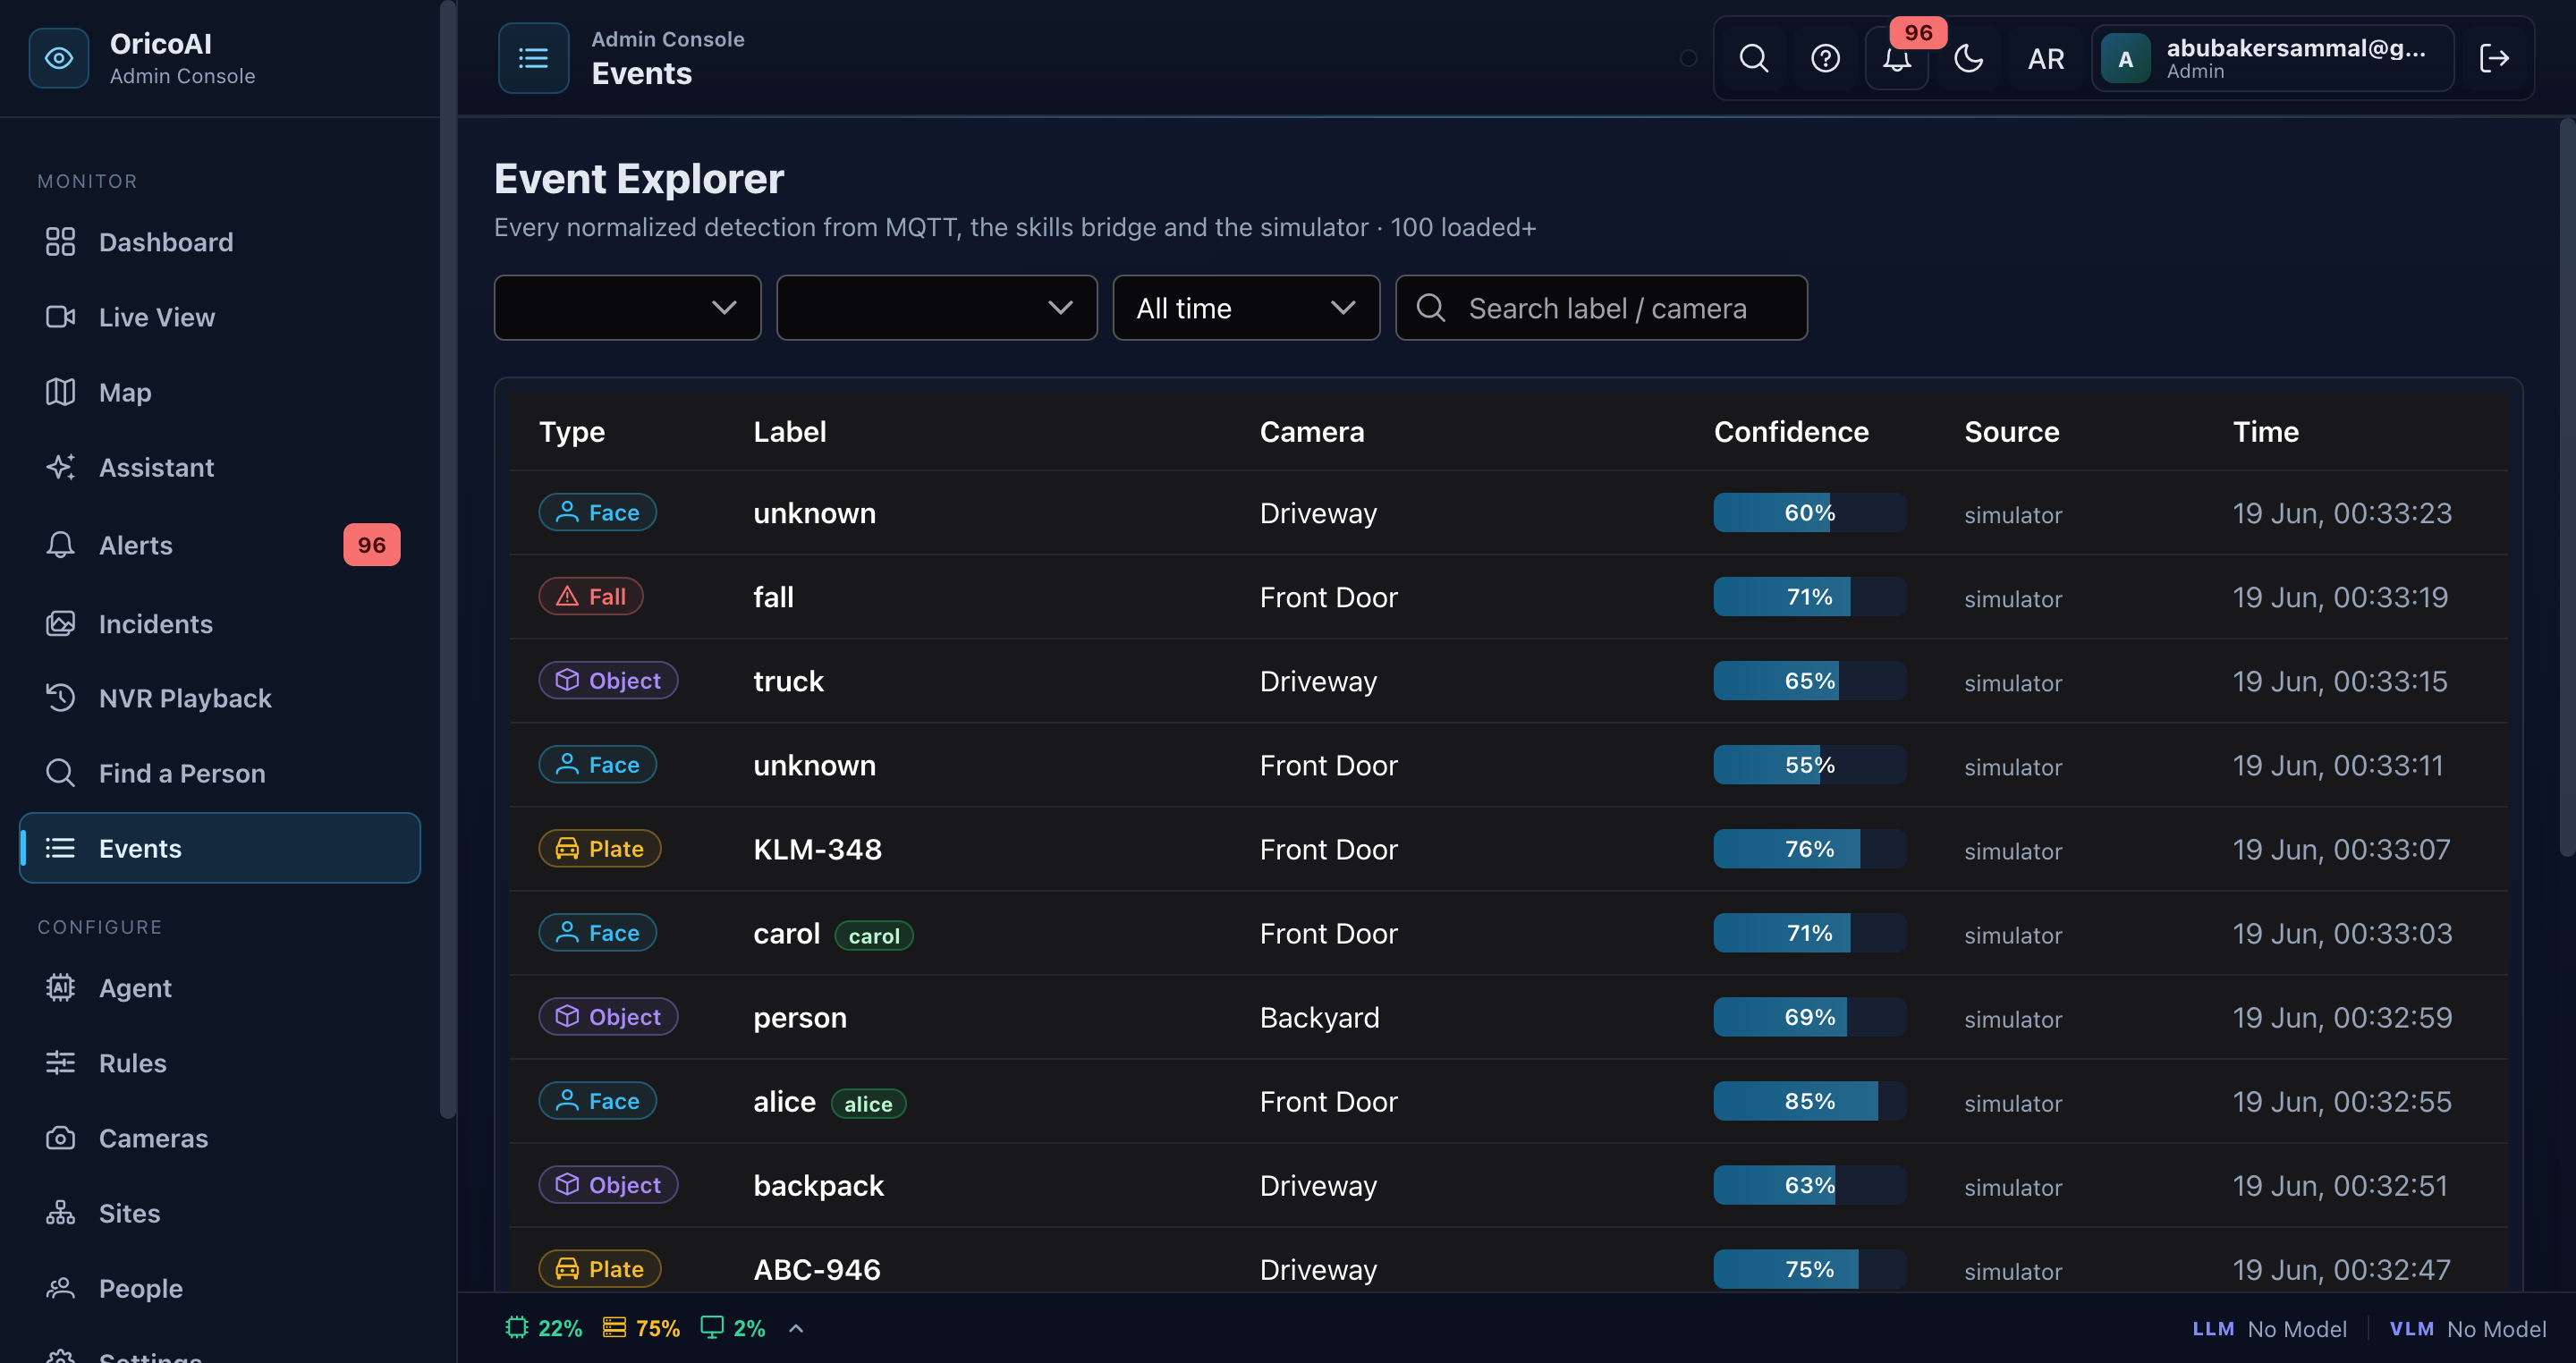Select the Backyard camera cell
Viewport: 2576px width, 1363px height.
click(1319, 1017)
